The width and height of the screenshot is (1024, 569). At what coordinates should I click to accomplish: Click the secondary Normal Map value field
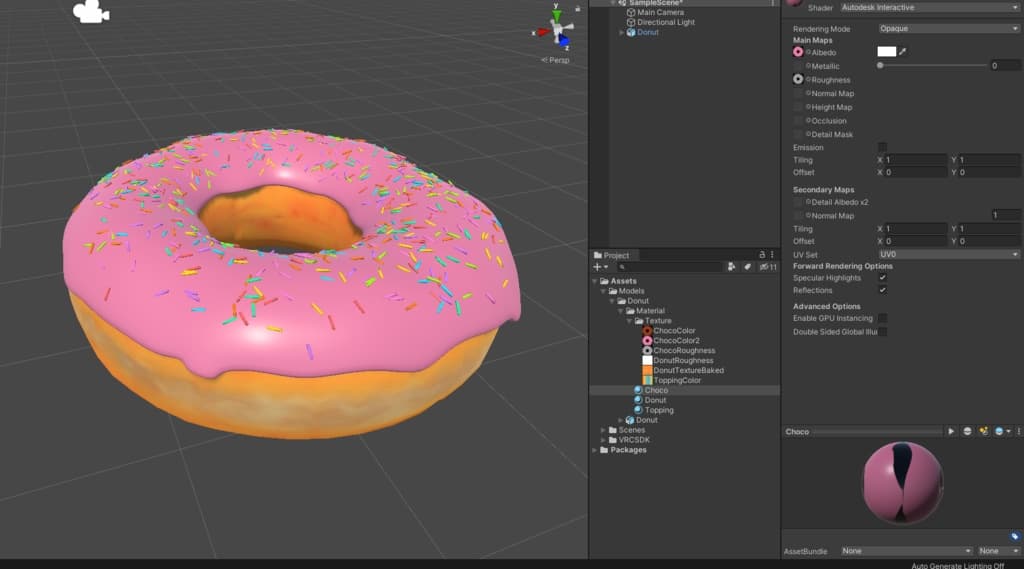[x=1005, y=215]
